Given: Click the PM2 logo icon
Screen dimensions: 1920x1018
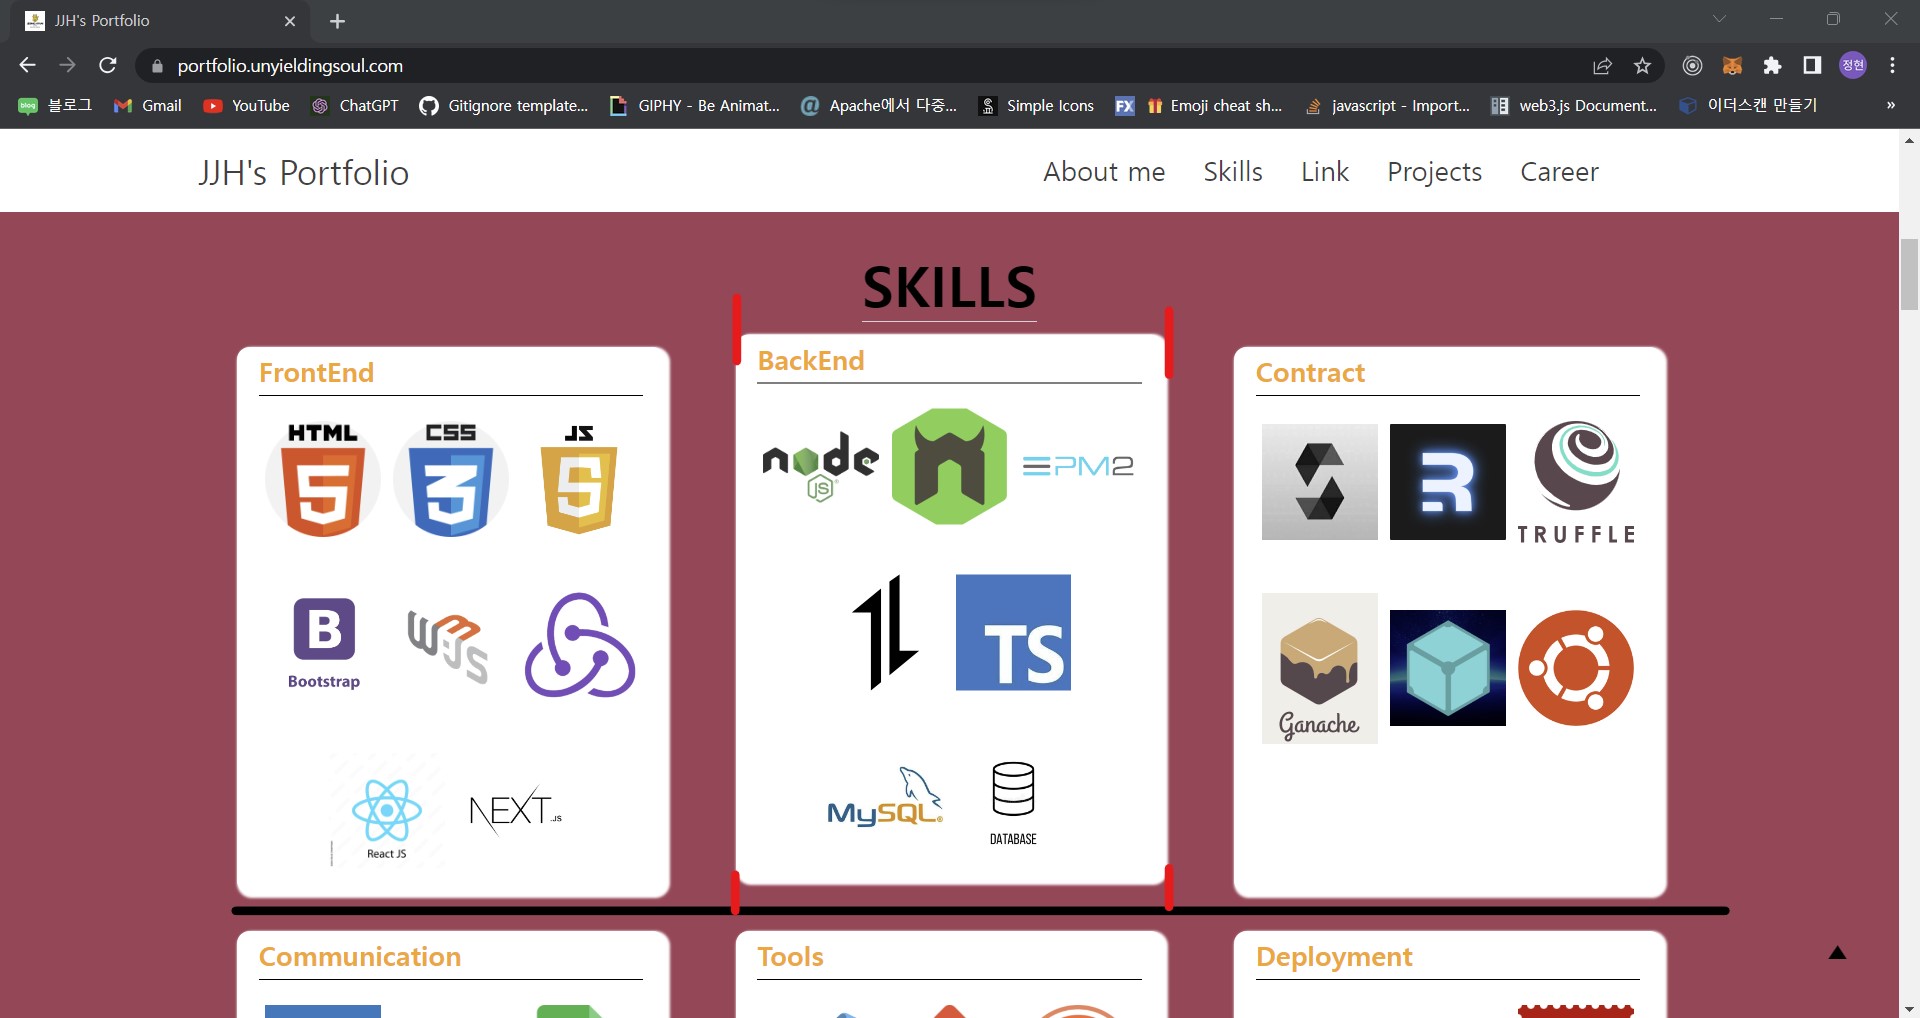Looking at the screenshot, I should [1077, 466].
